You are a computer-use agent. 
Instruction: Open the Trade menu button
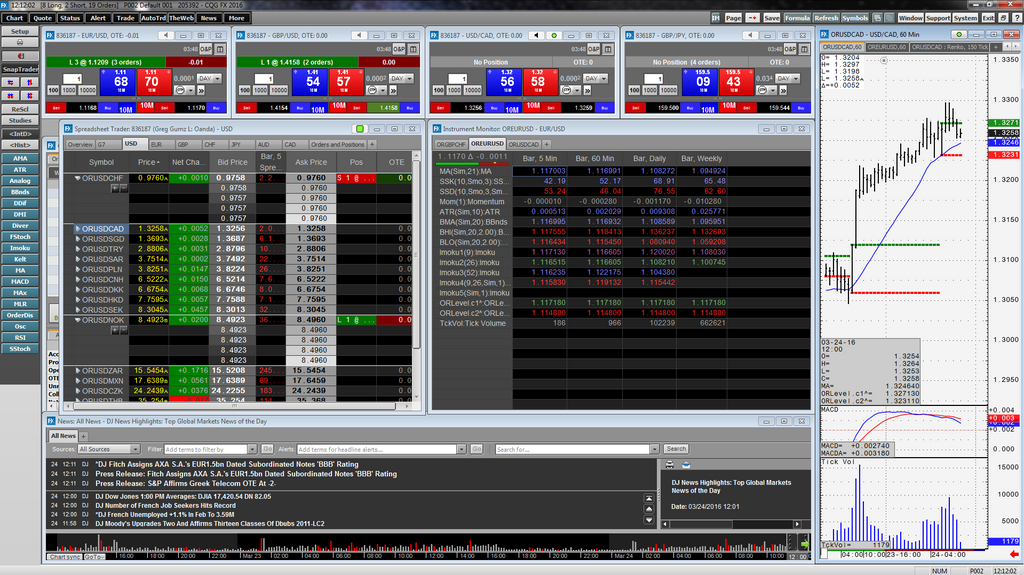click(125, 18)
